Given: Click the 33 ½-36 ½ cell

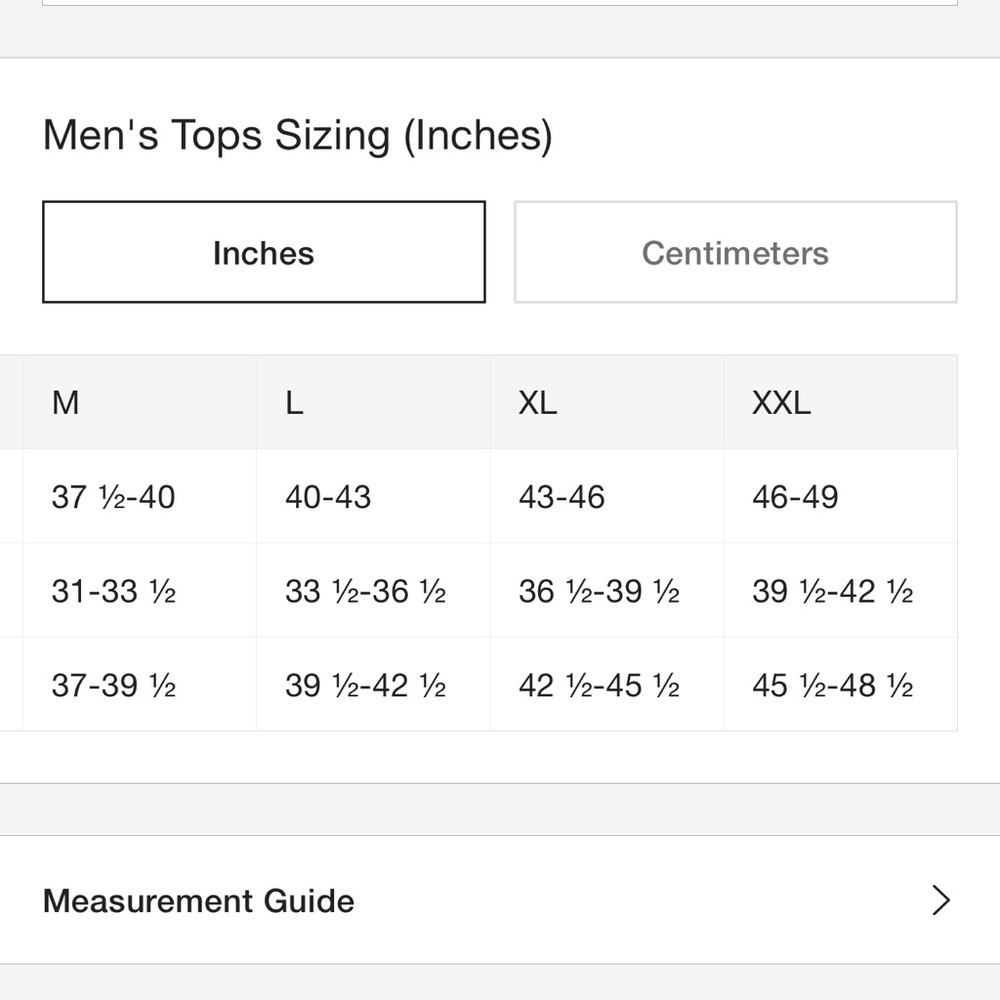Looking at the screenshot, I should pyautogui.click(x=373, y=591).
